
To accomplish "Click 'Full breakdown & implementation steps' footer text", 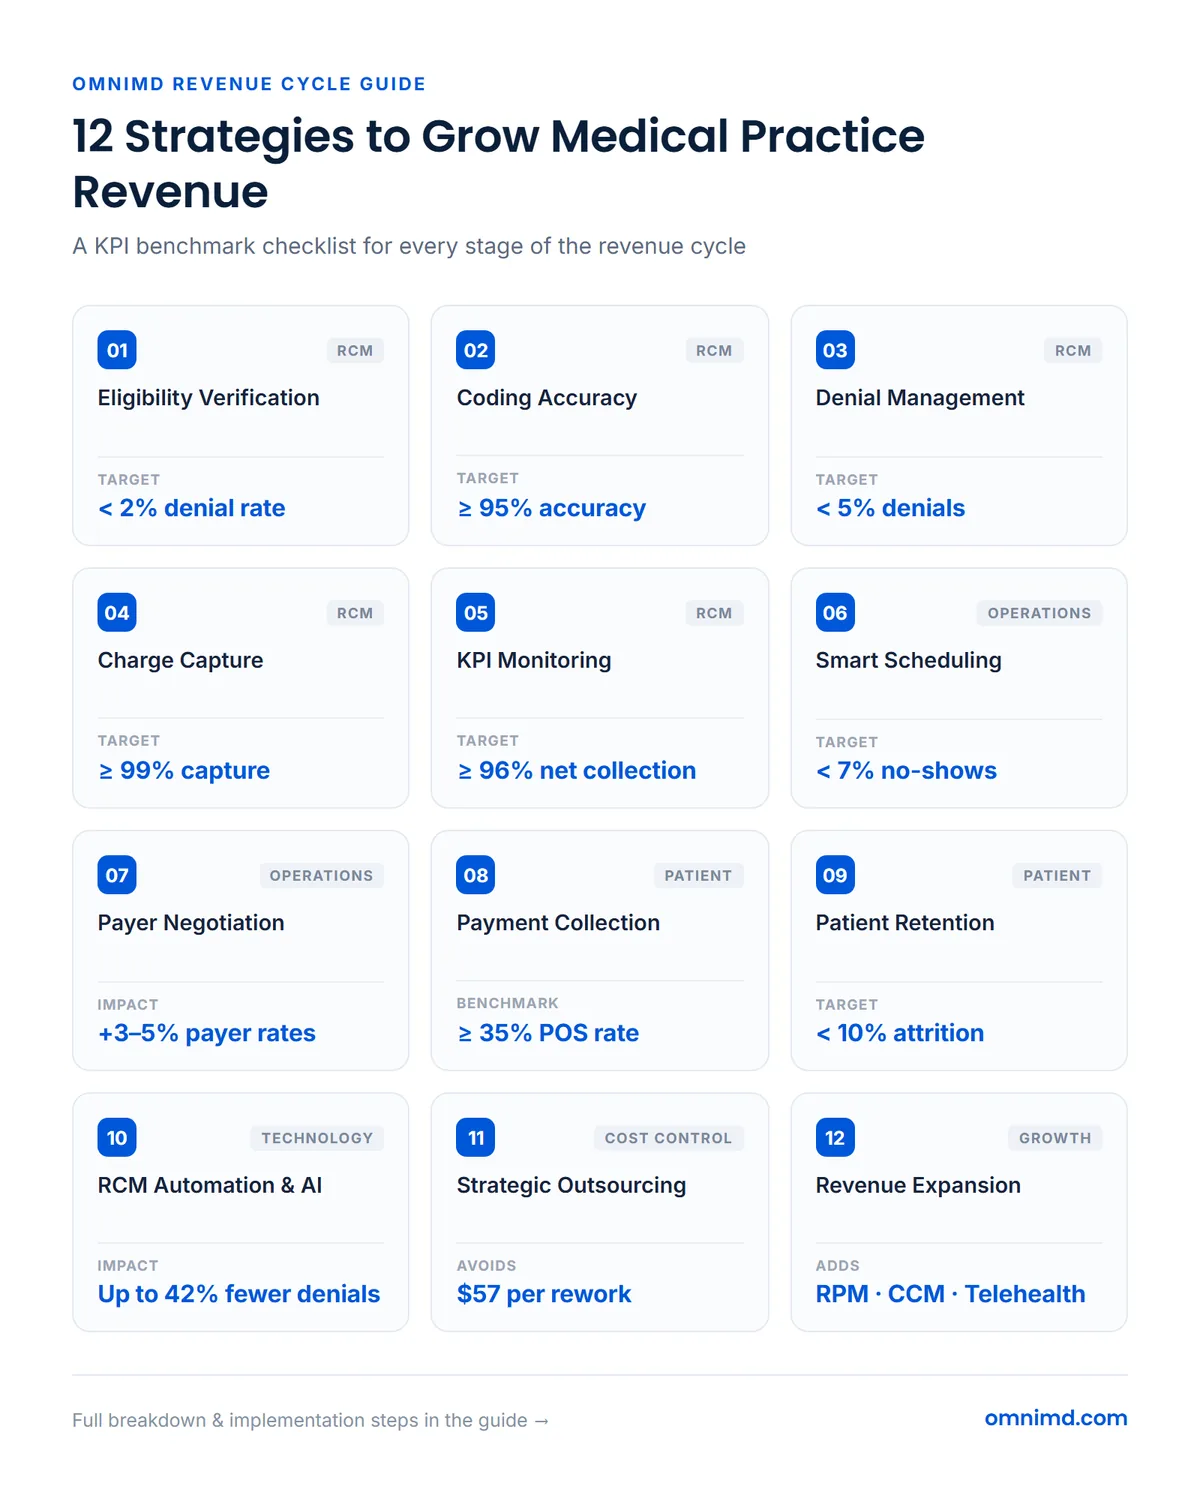I will click(311, 1420).
